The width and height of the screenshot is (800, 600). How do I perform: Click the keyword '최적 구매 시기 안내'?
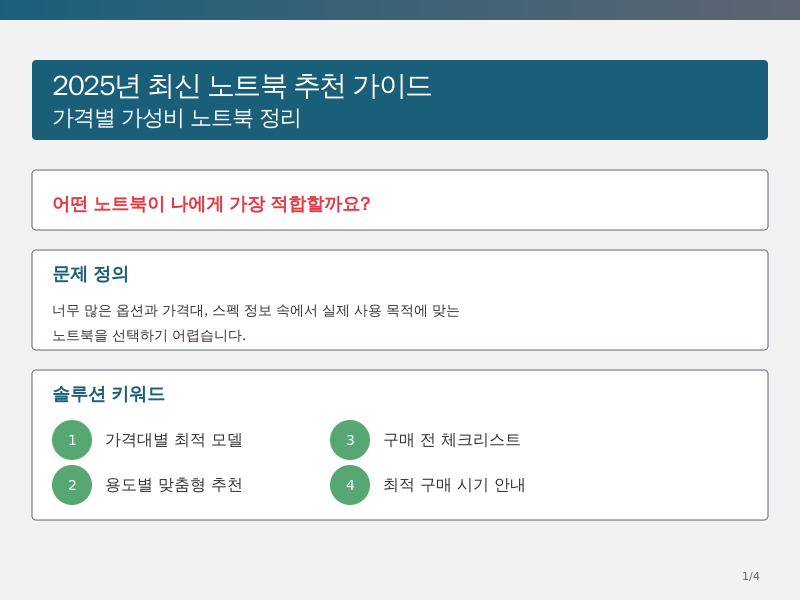coord(454,485)
